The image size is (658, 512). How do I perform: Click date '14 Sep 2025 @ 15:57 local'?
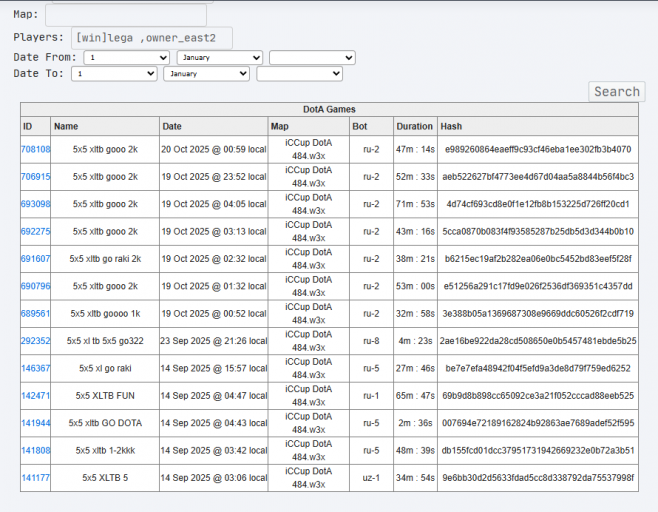[x=214, y=368]
